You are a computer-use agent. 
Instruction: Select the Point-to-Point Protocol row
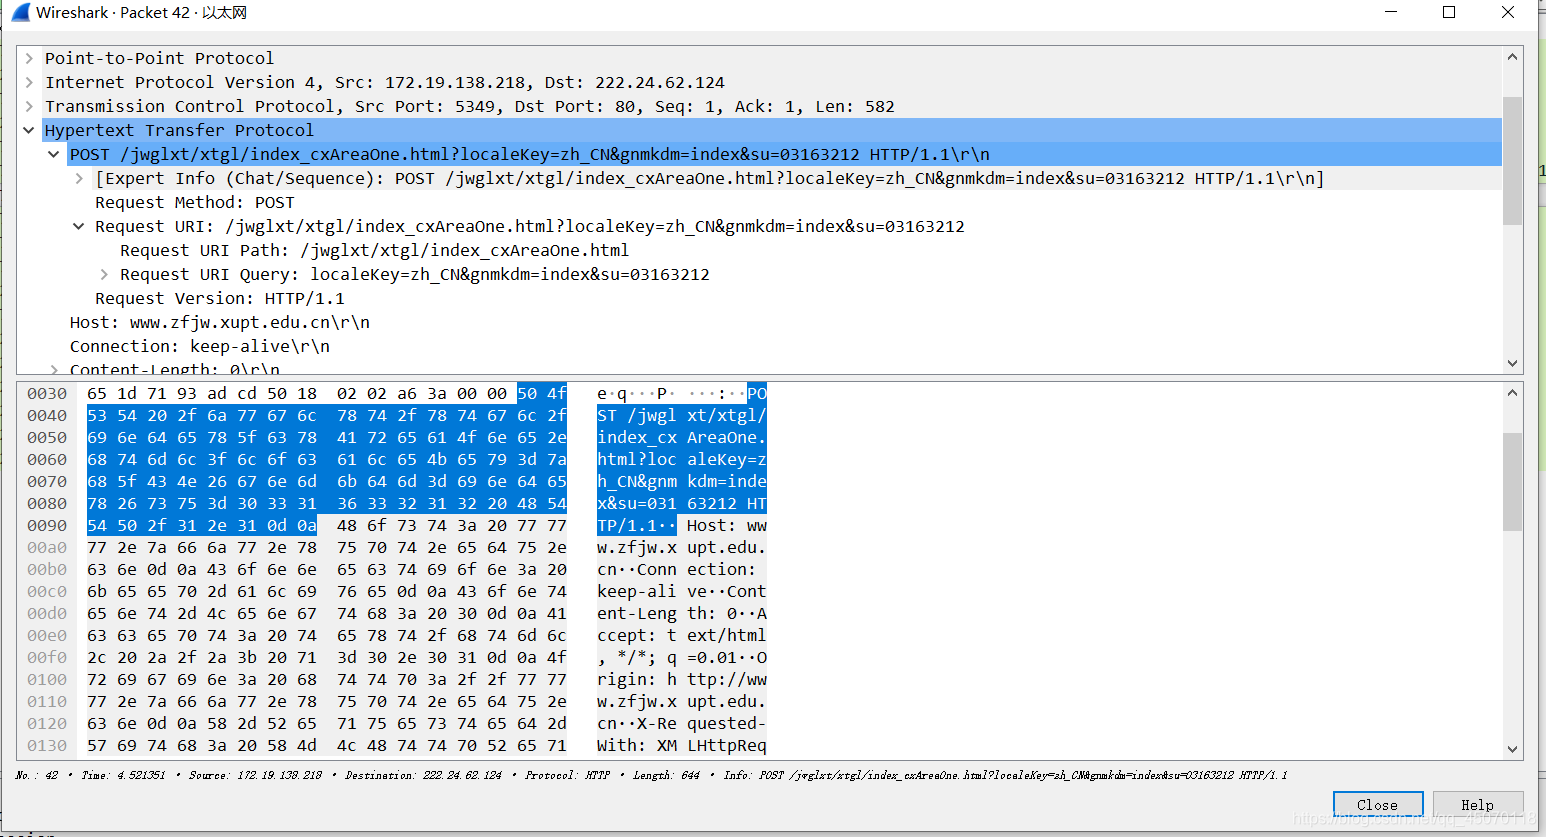(x=759, y=58)
